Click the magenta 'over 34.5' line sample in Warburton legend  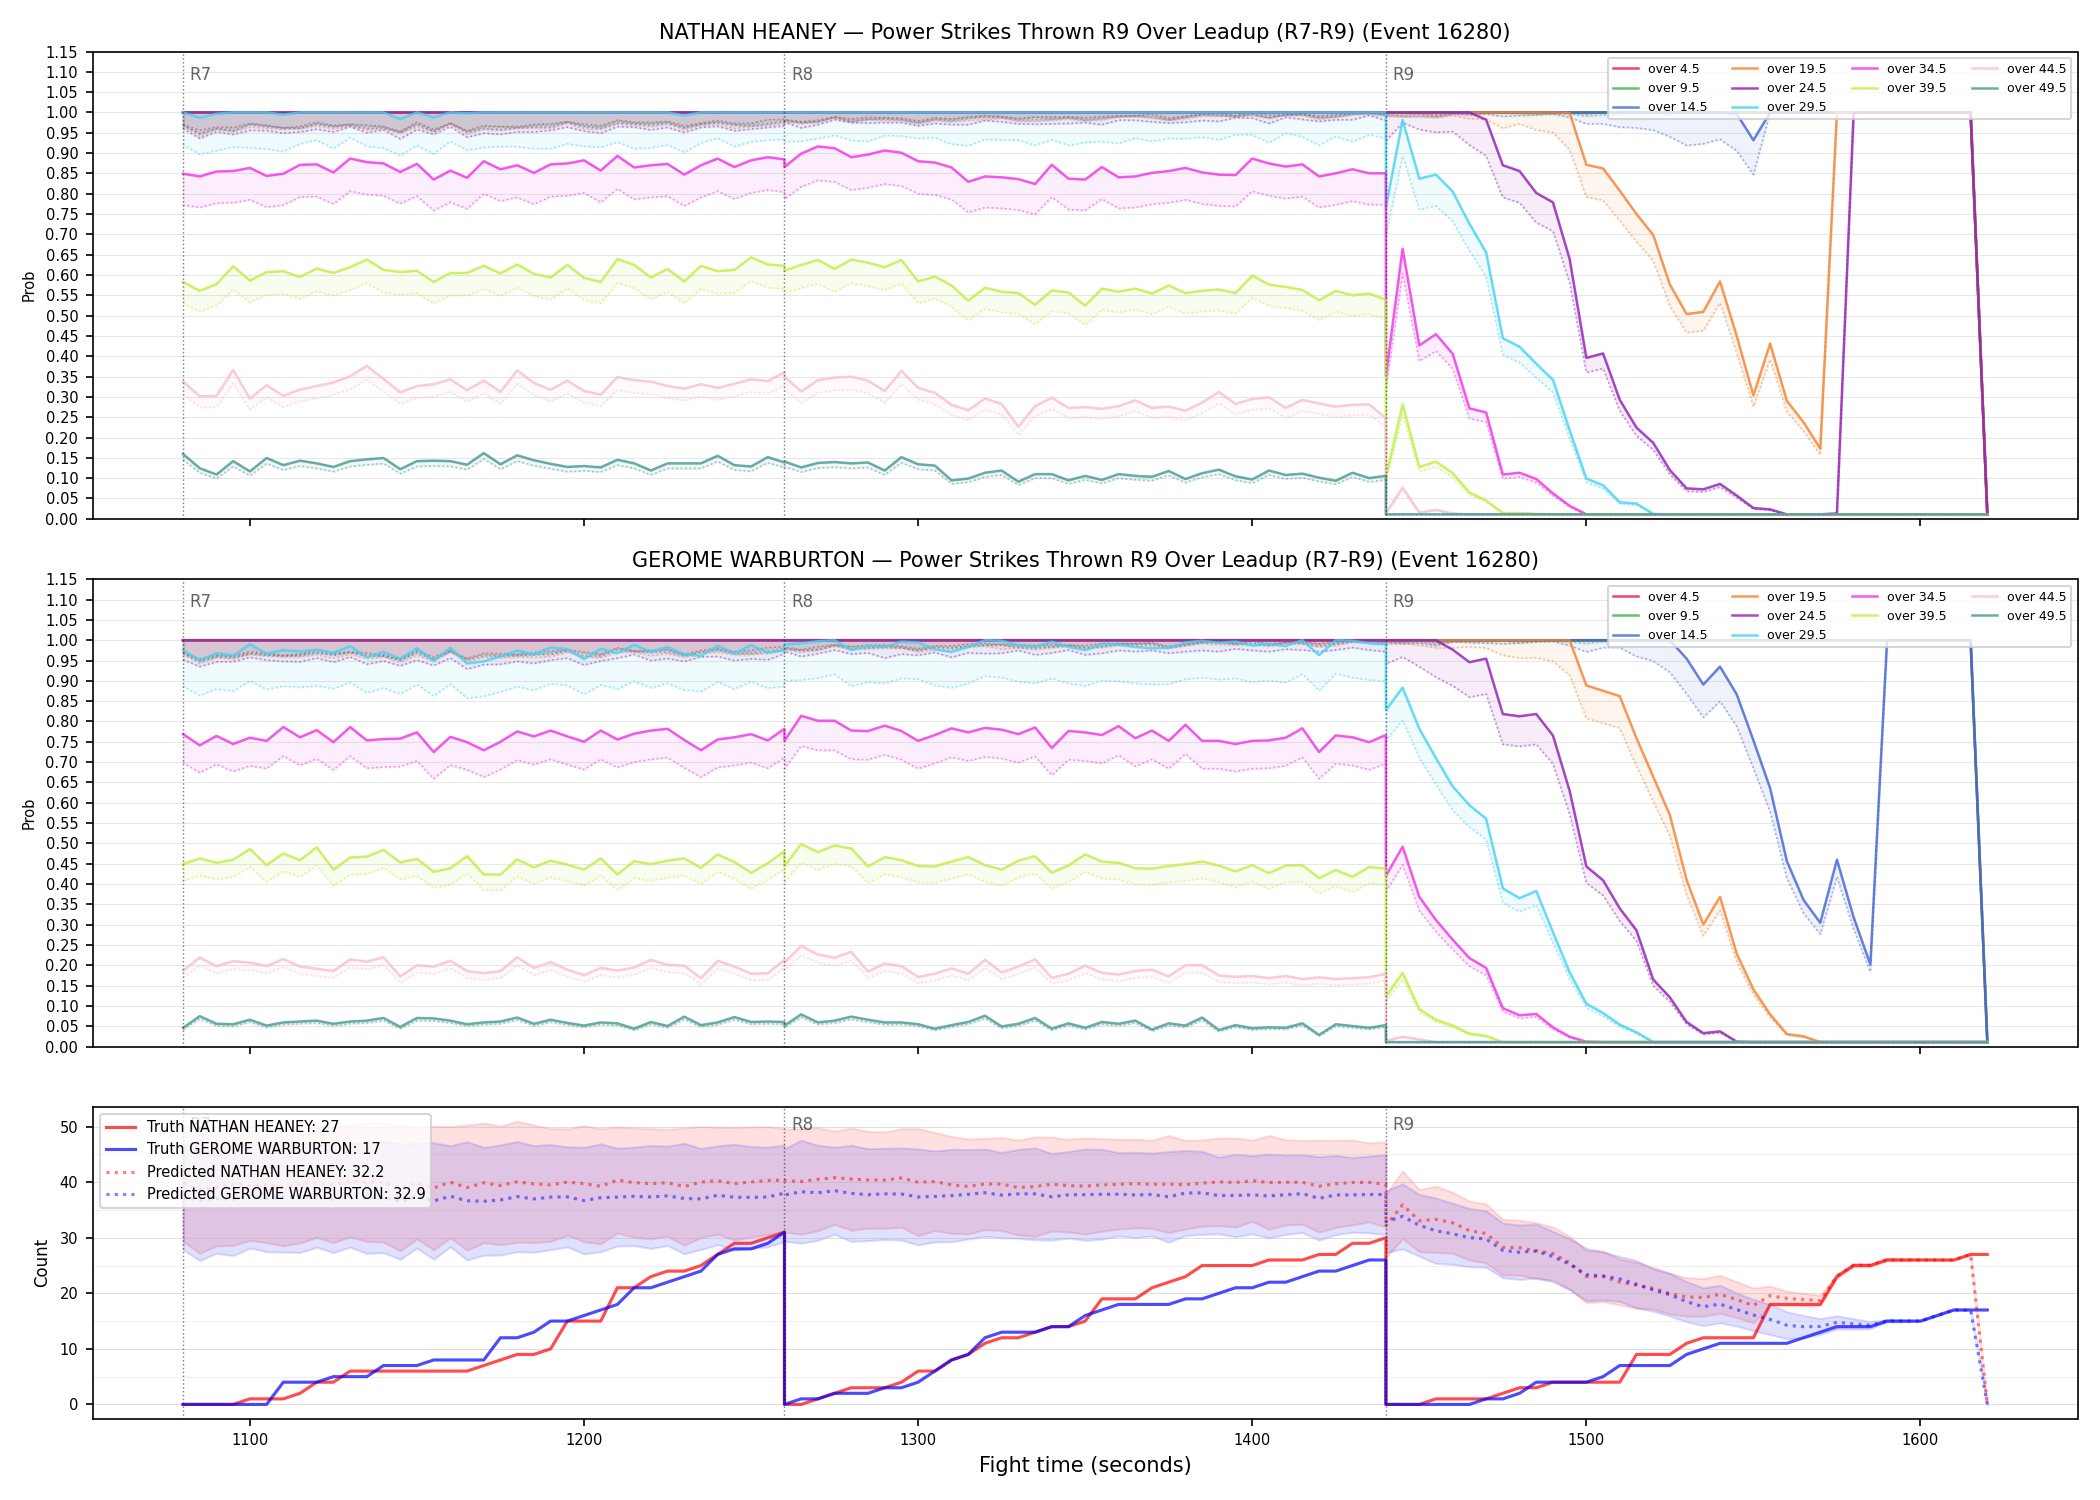[x=1865, y=597]
